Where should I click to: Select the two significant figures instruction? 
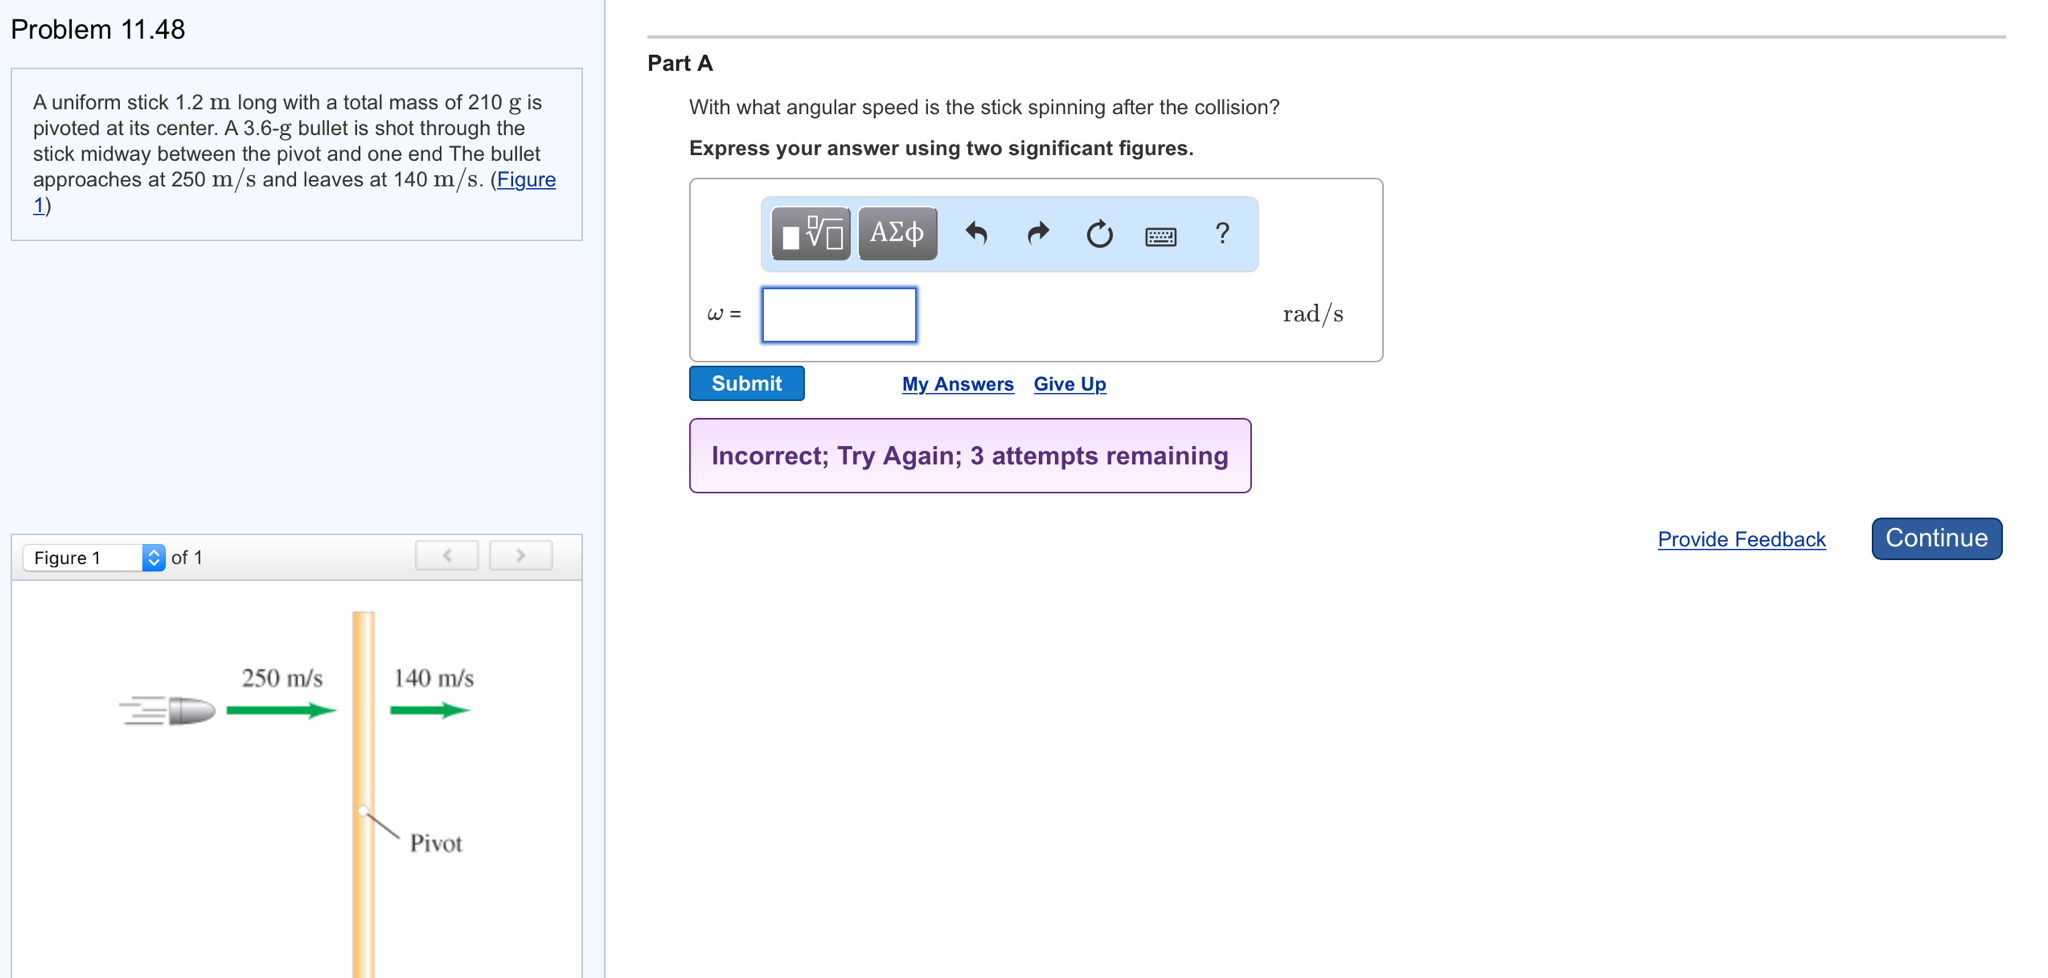(x=941, y=148)
